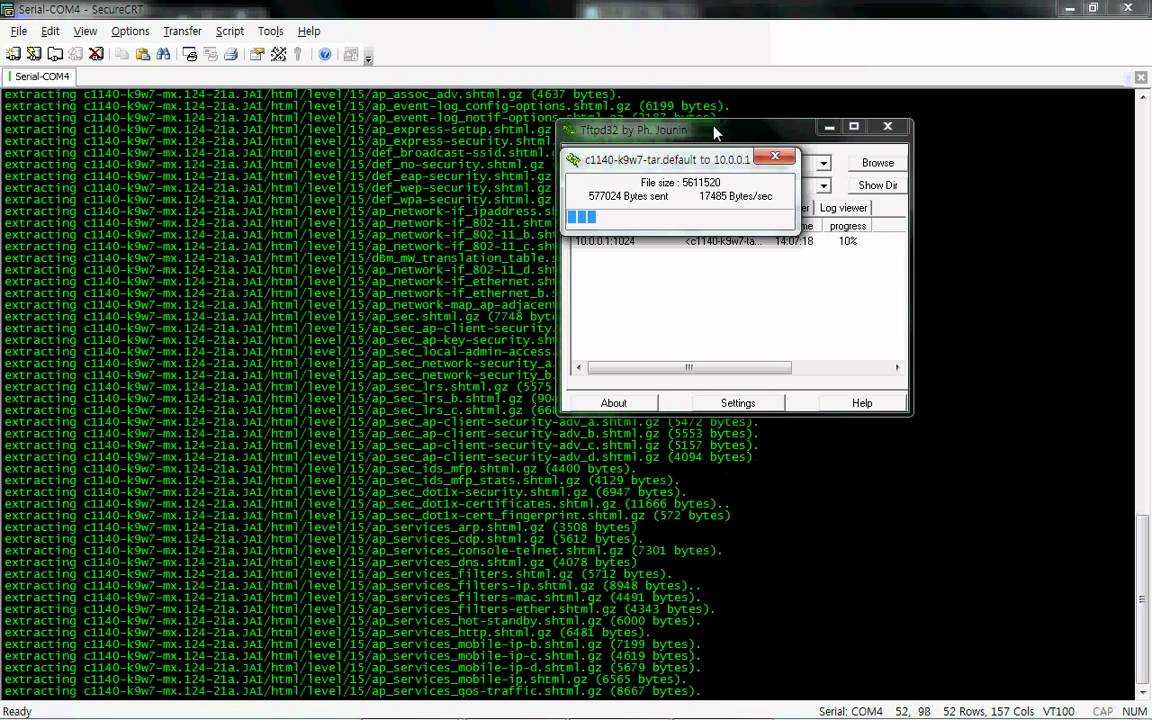Screen dimensions: 1152x720
Task: Click the Ready status bar text
Action: point(18,711)
